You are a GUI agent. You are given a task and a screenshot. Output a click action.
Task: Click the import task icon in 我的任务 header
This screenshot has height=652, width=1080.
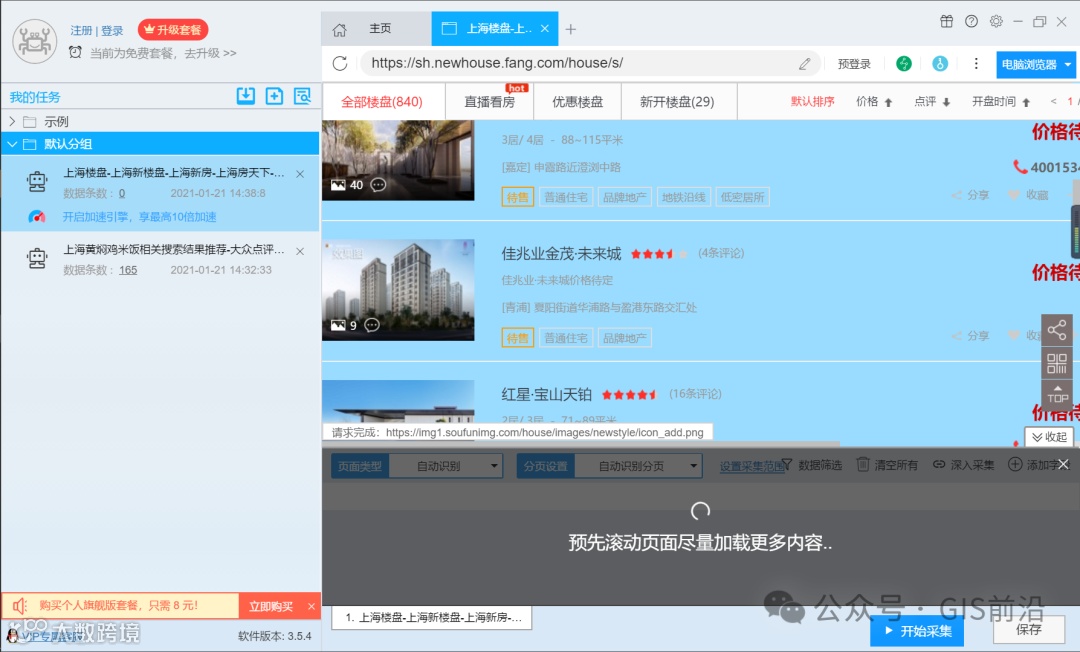pos(245,96)
